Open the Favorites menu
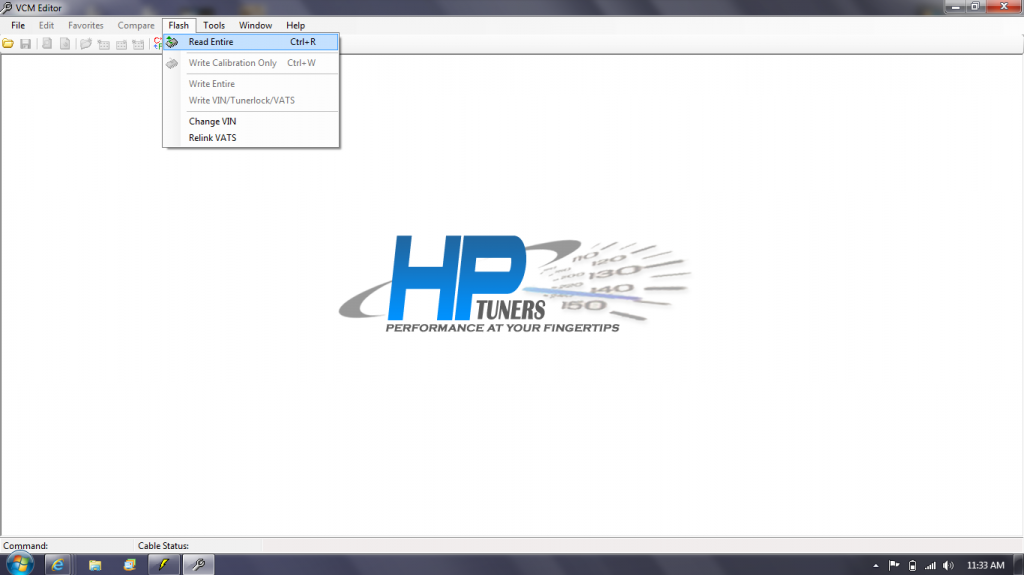This screenshot has width=1024, height=575. point(86,25)
